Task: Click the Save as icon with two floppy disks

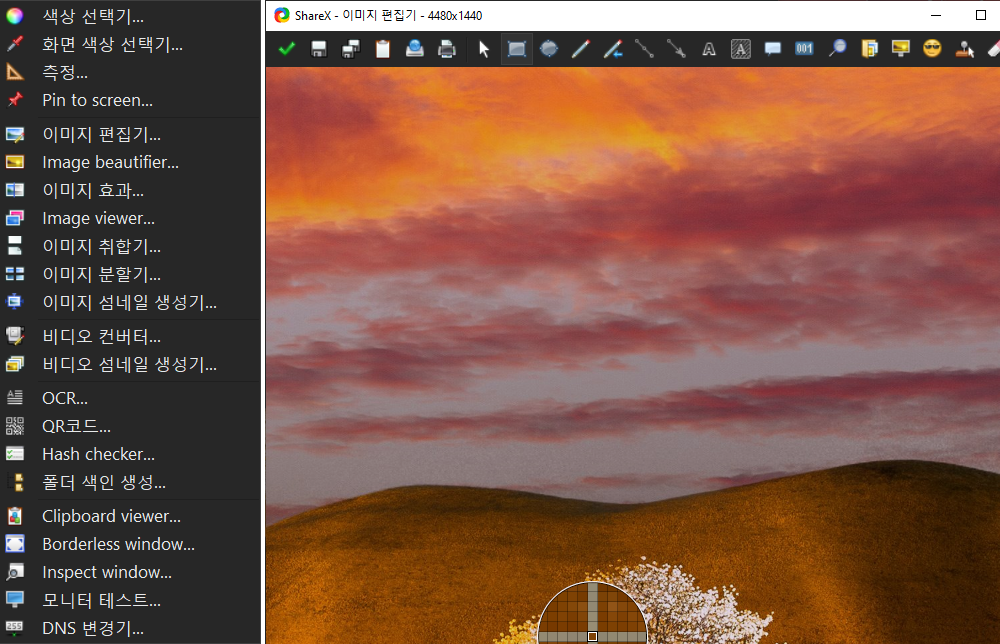Action: (351, 48)
